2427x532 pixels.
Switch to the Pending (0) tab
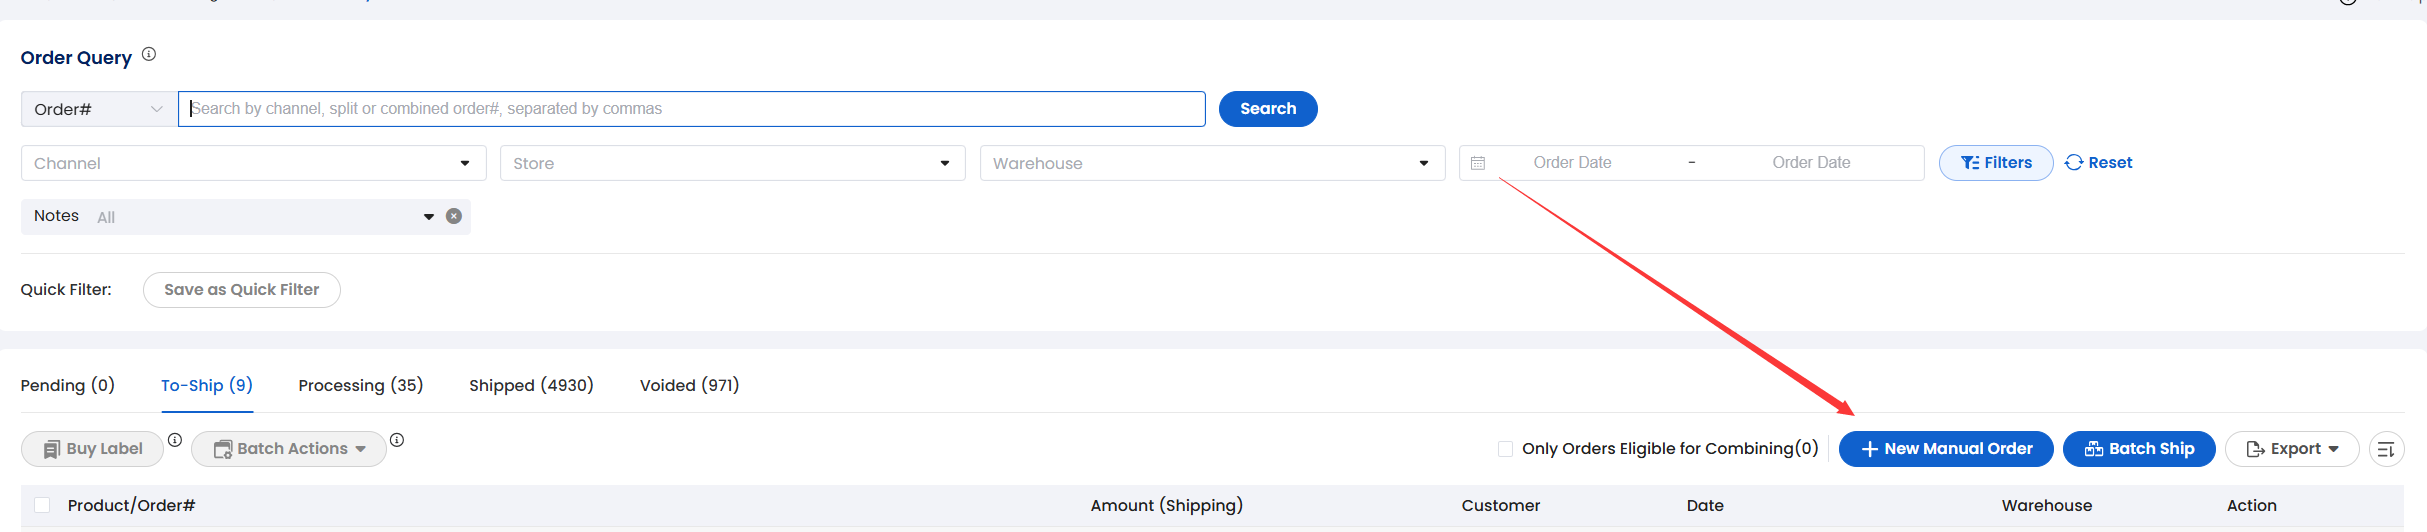(68, 386)
